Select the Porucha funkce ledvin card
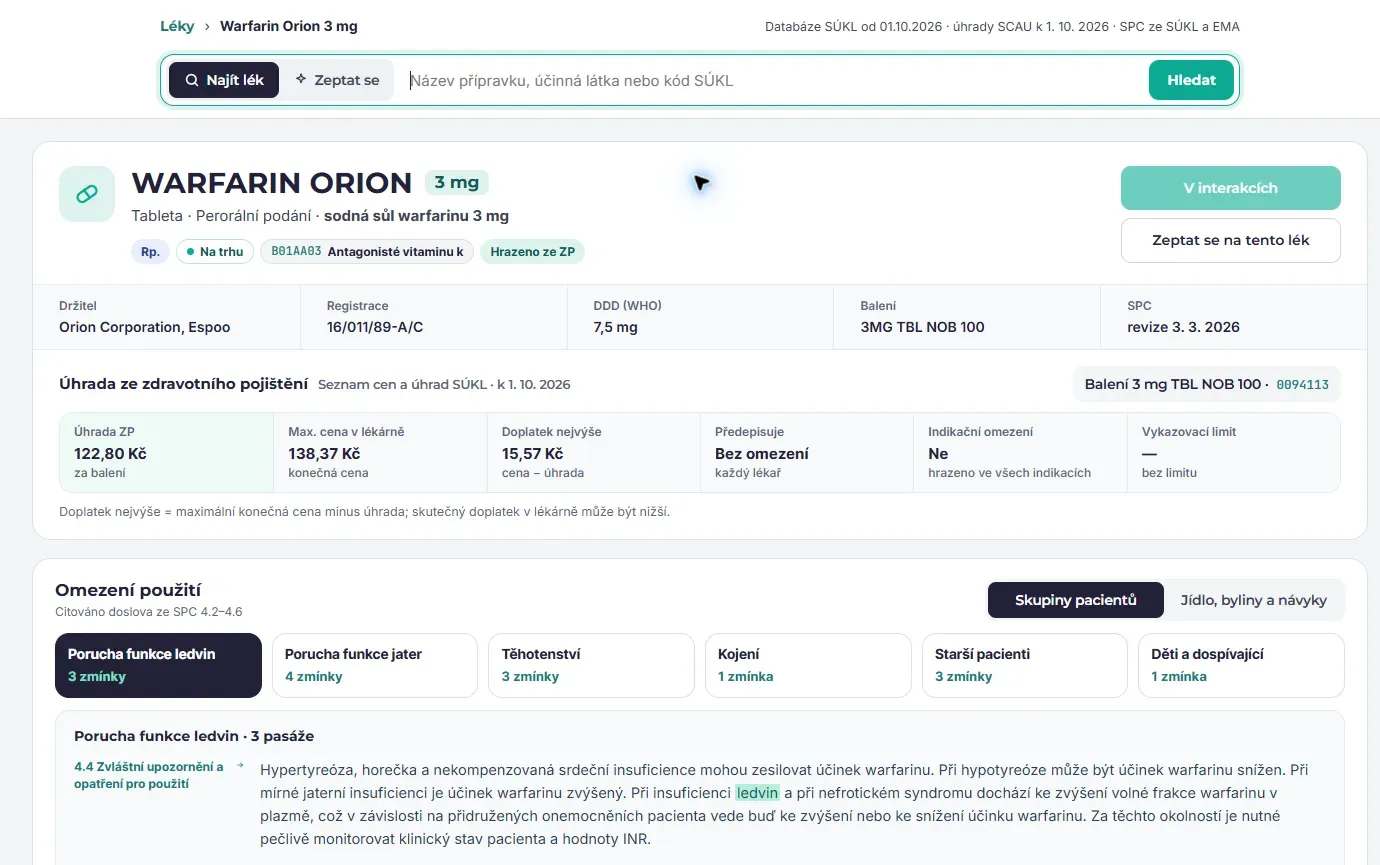1380x865 pixels. pos(158,665)
